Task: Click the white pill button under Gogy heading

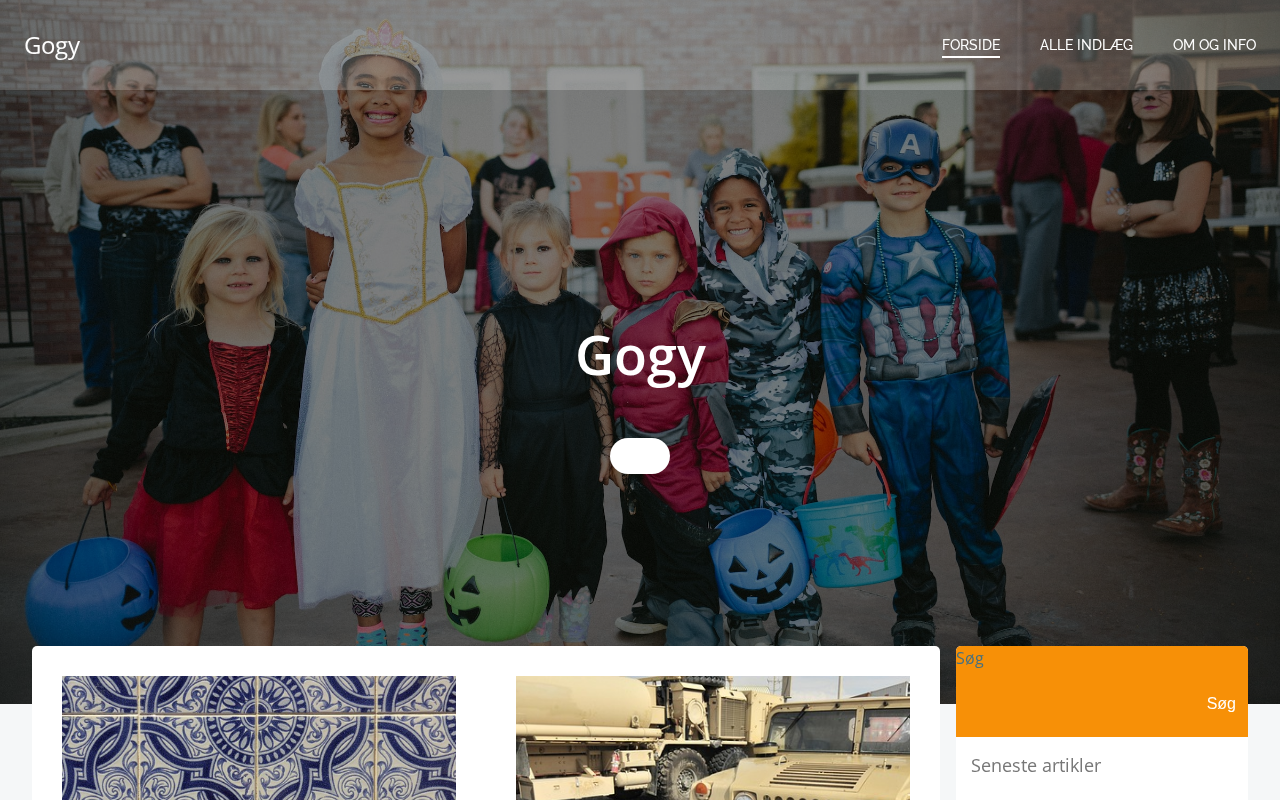Action: (x=640, y=456)
